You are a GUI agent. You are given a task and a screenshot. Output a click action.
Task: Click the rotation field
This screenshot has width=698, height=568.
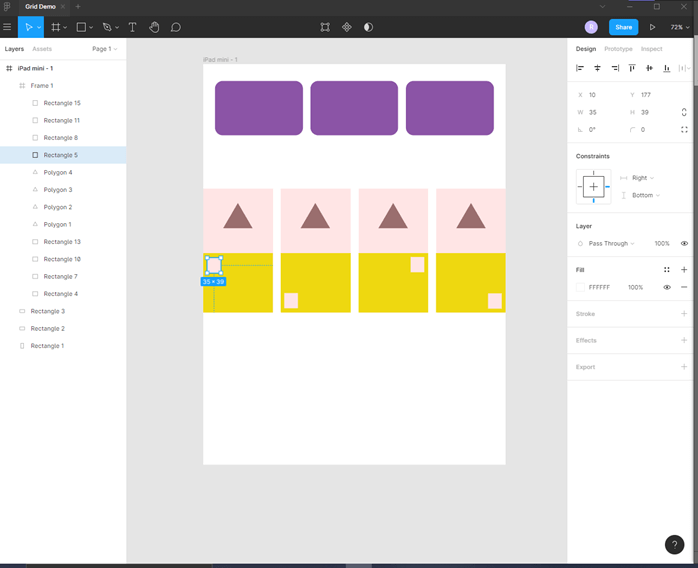point(599,130)
